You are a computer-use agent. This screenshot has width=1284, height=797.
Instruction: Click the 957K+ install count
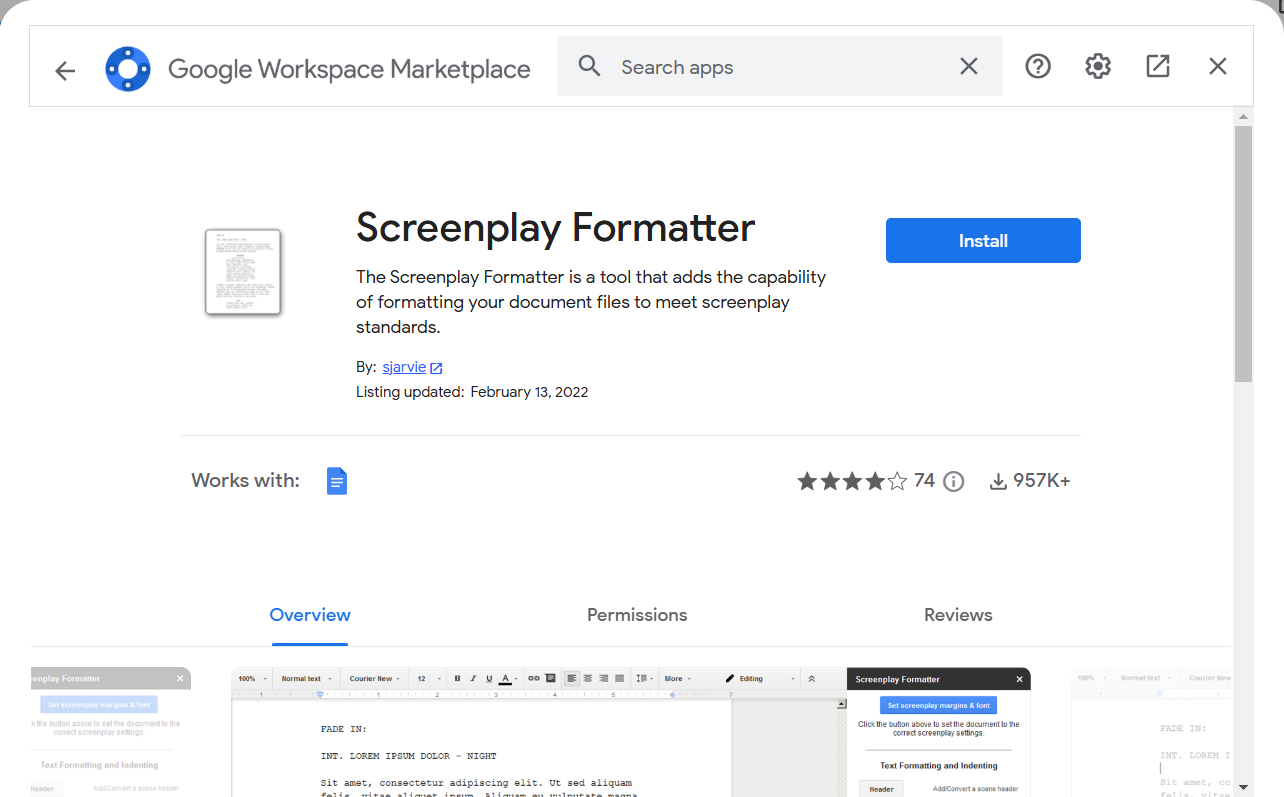[x=1042, y=481]
